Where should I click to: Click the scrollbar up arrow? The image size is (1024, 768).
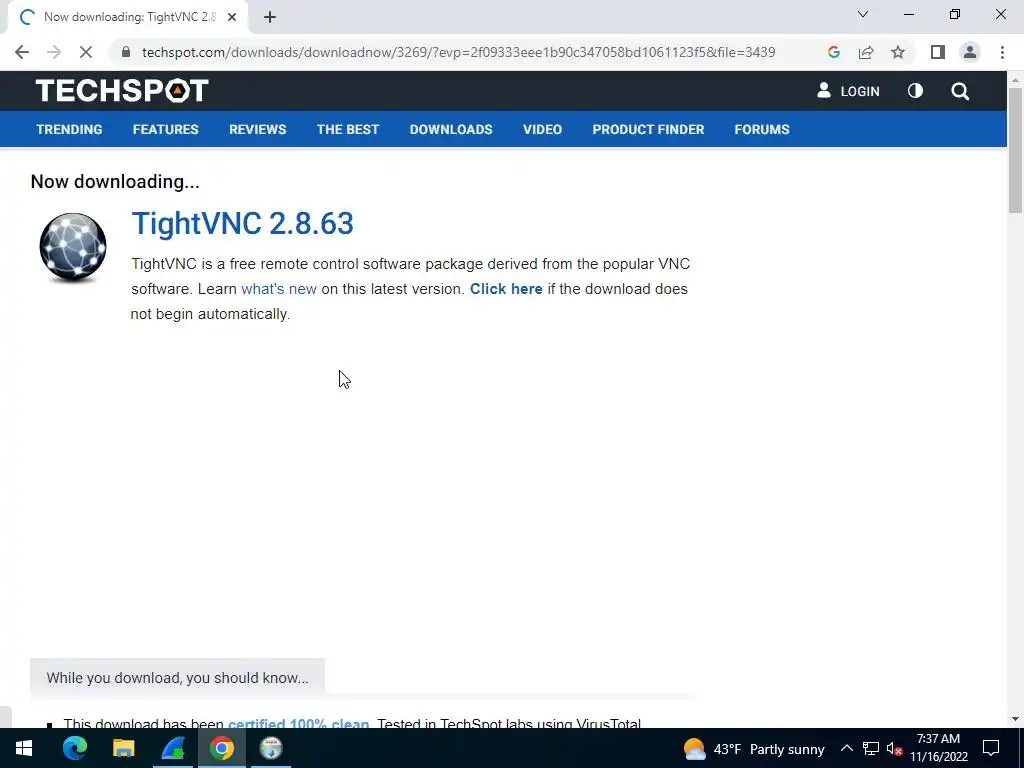point(1015,79)
